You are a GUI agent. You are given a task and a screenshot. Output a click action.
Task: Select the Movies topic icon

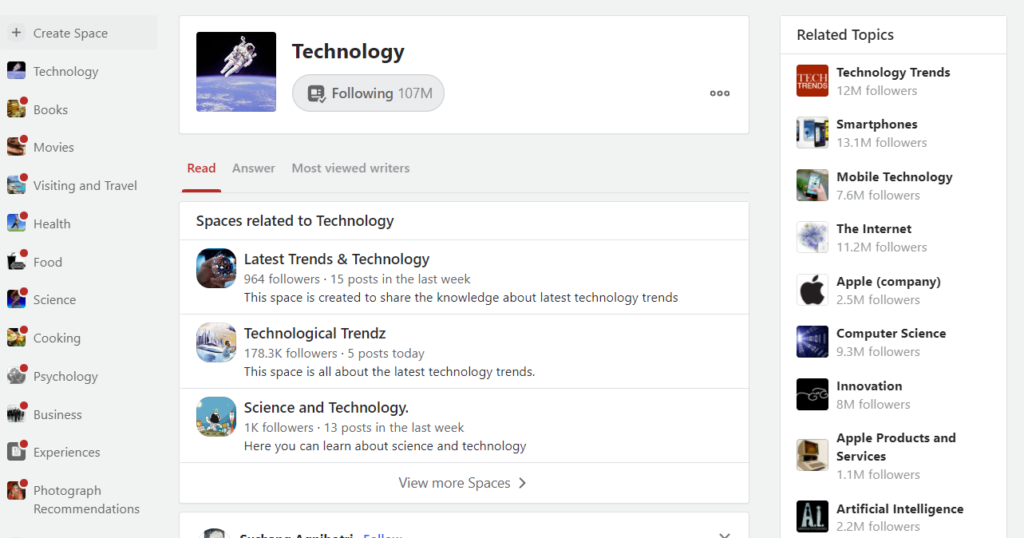click(16, 147)
